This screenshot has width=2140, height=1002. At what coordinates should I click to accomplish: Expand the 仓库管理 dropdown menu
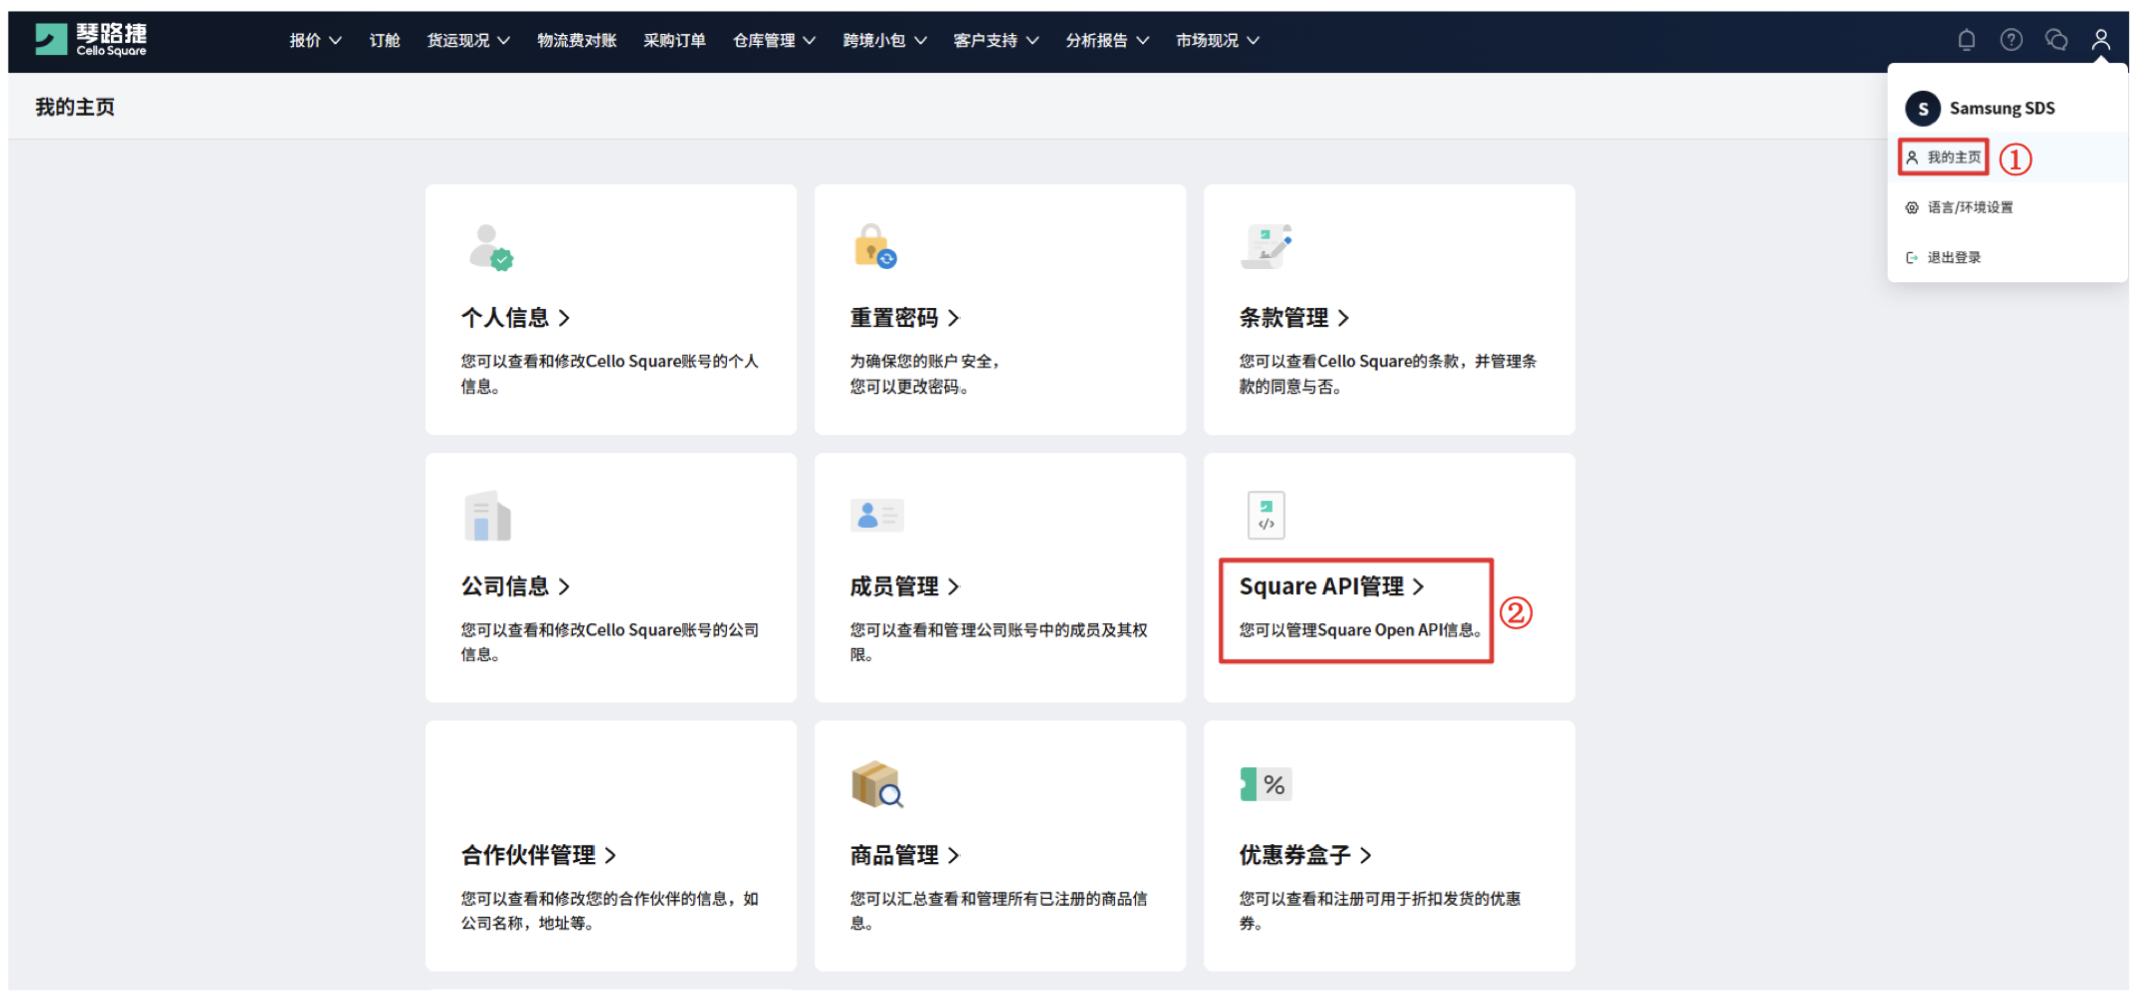[x=773, y=40]
